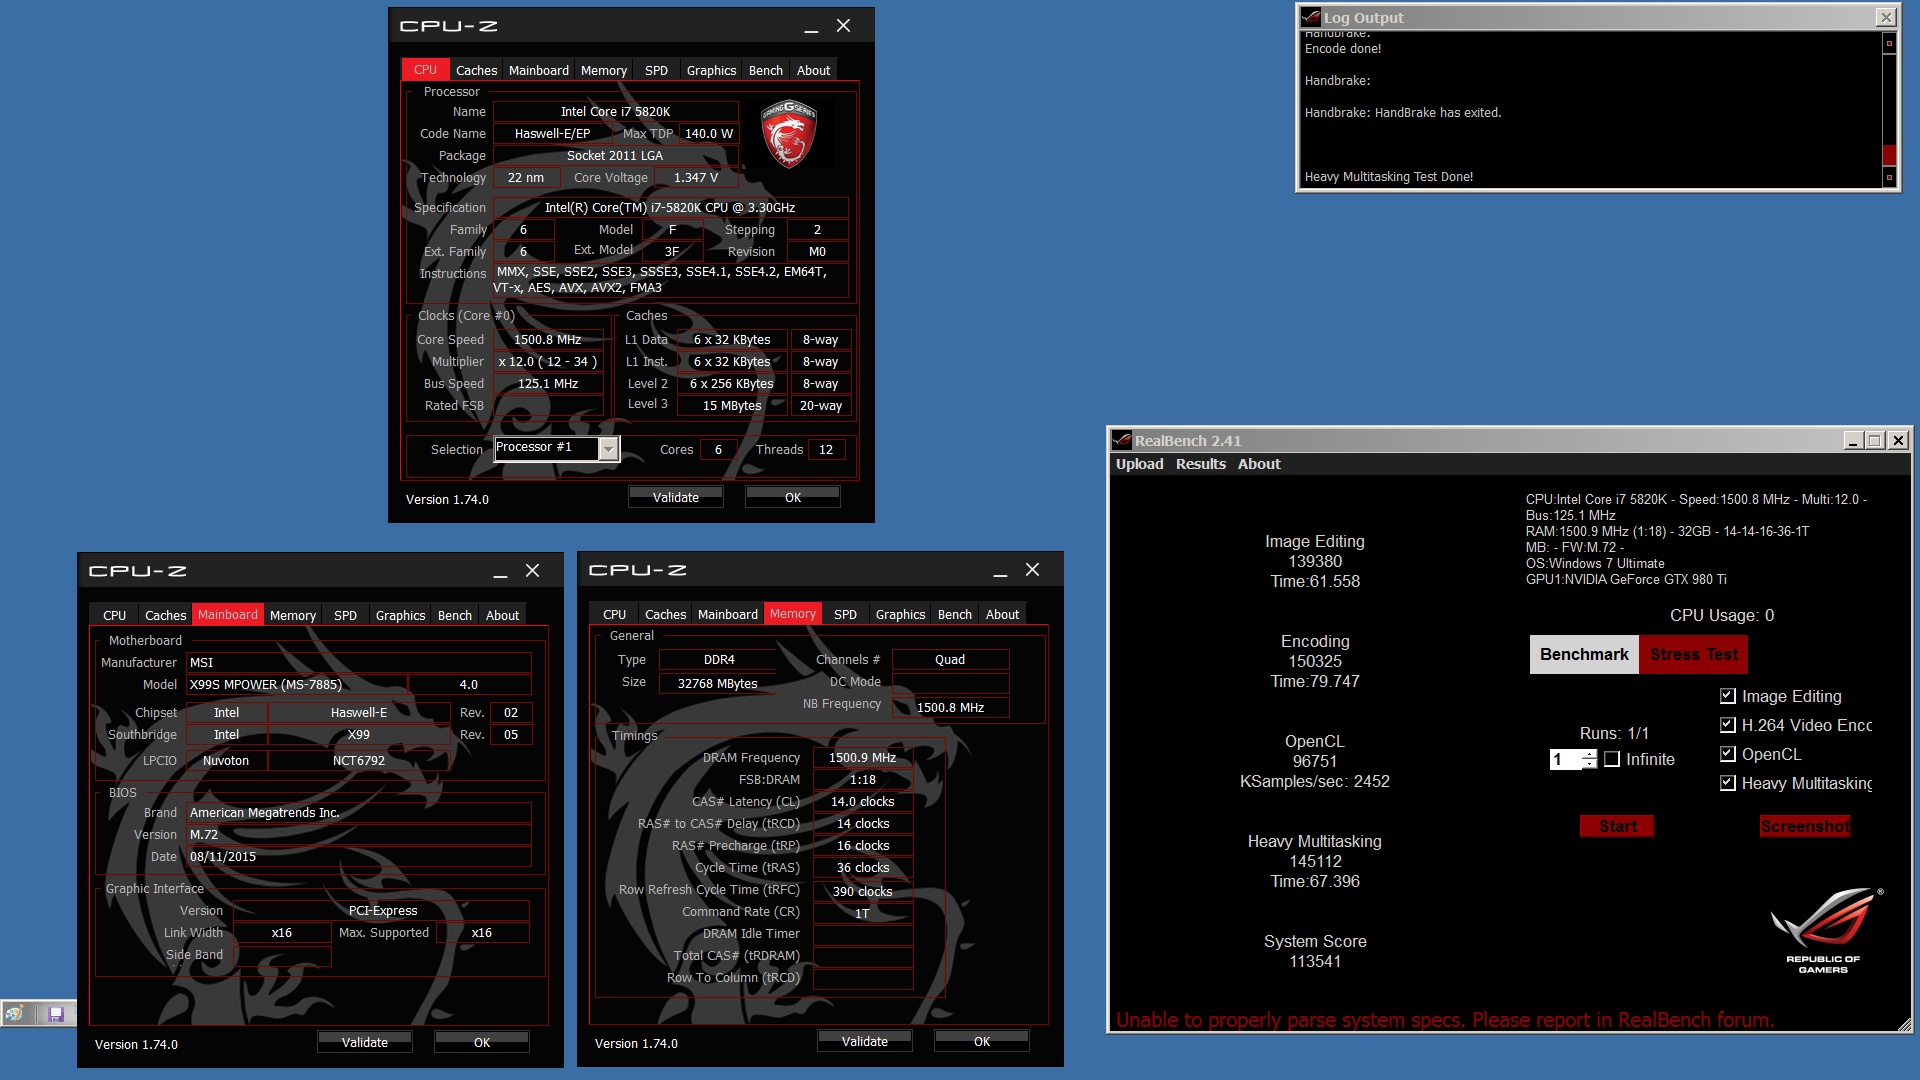Click the Log Output scrollbar thumb

[1889, 155]
